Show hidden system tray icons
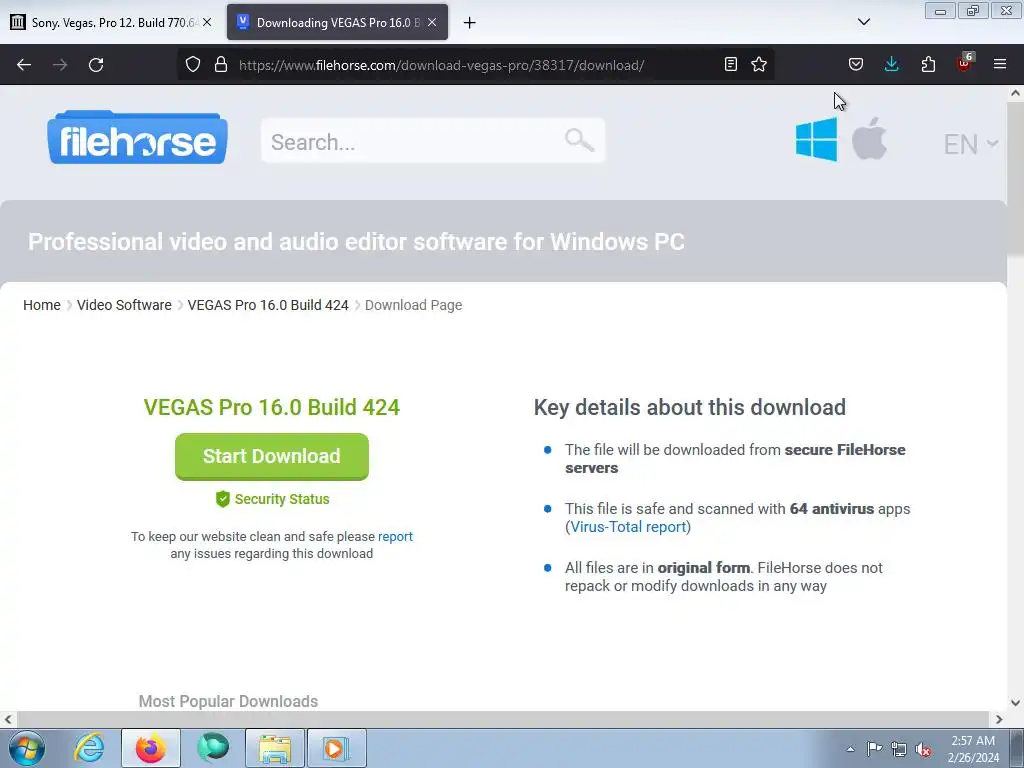 (850, 749)
